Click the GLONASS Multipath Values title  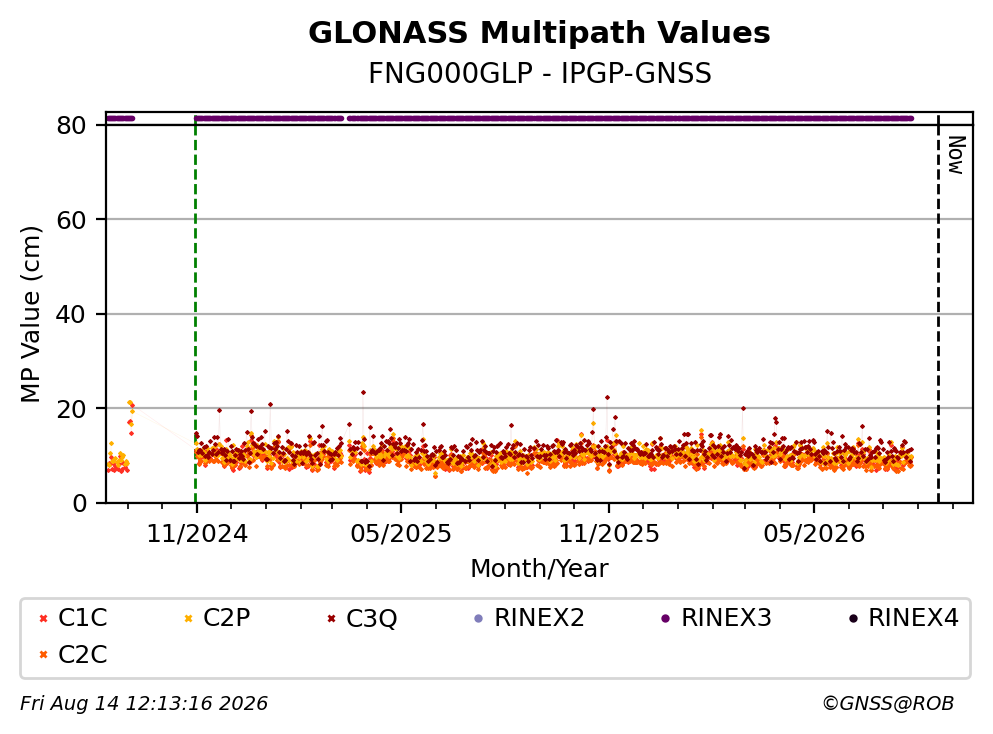[539, 33]
